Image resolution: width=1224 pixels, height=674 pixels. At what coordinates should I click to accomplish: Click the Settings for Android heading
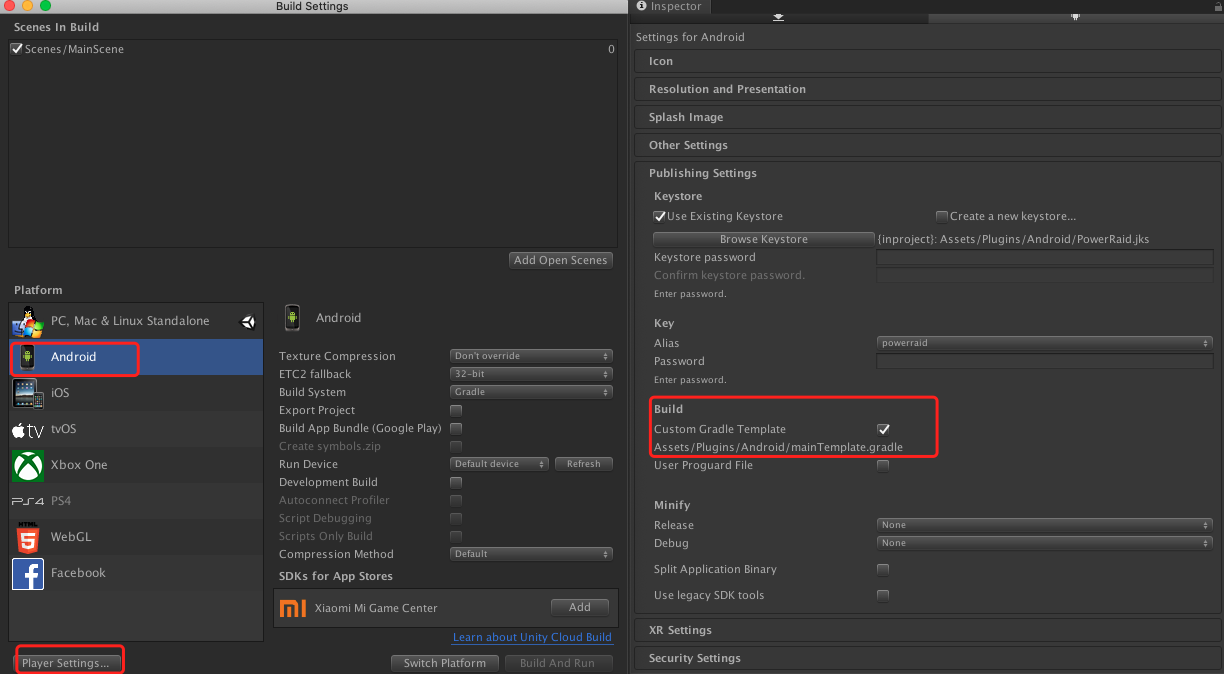pyautogui.click(x=690, y=37)
